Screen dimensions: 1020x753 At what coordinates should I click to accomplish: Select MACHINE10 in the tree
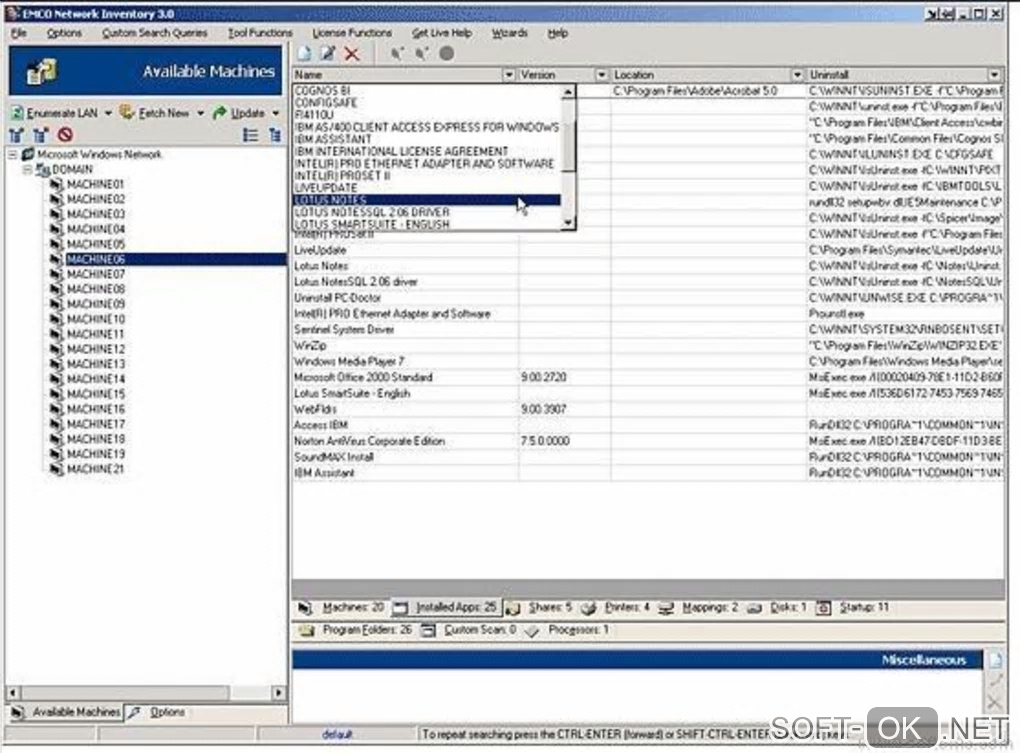tap(95, 319)
